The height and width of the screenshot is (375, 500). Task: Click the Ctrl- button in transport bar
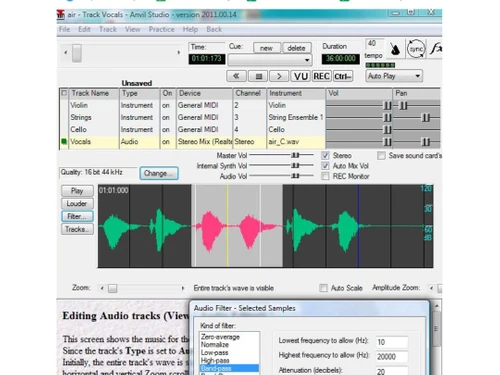click(342, 76)
